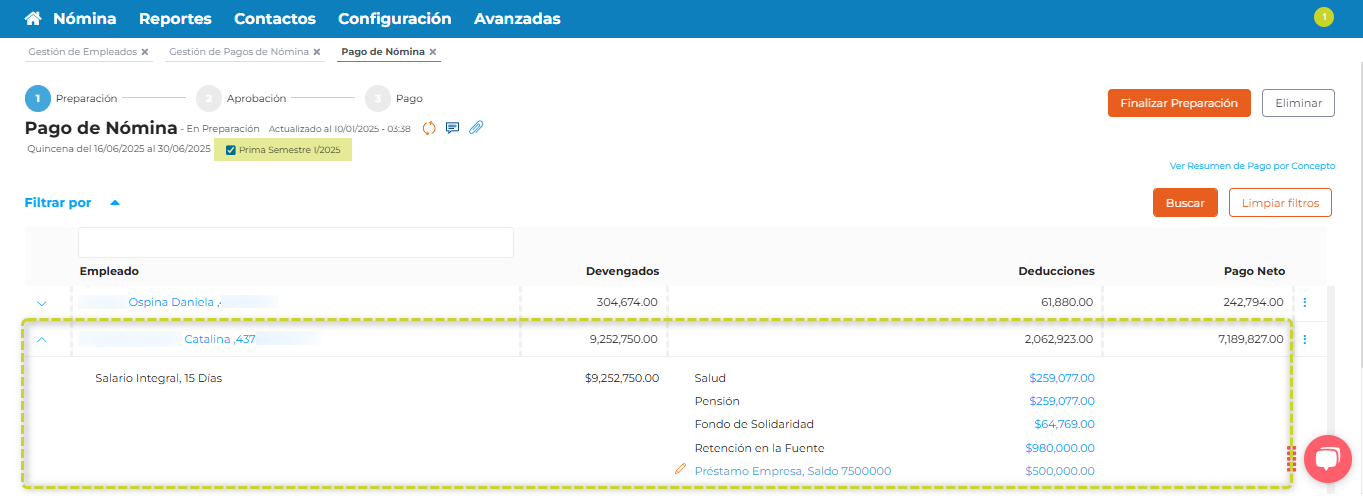Open Ver Resumen de Pago por Concepto link
This screenshot has width=1363, height=496.
click(x=1252, y=166)
